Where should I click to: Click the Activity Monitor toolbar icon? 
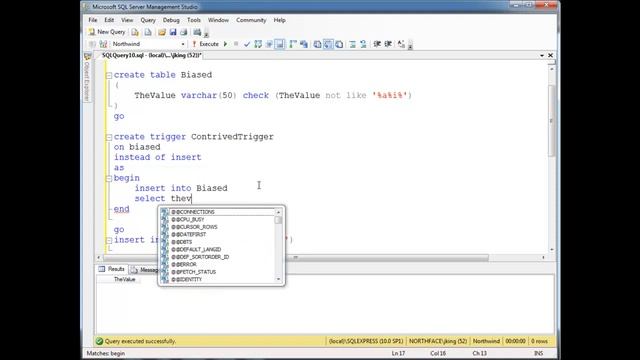pos(198,32)
